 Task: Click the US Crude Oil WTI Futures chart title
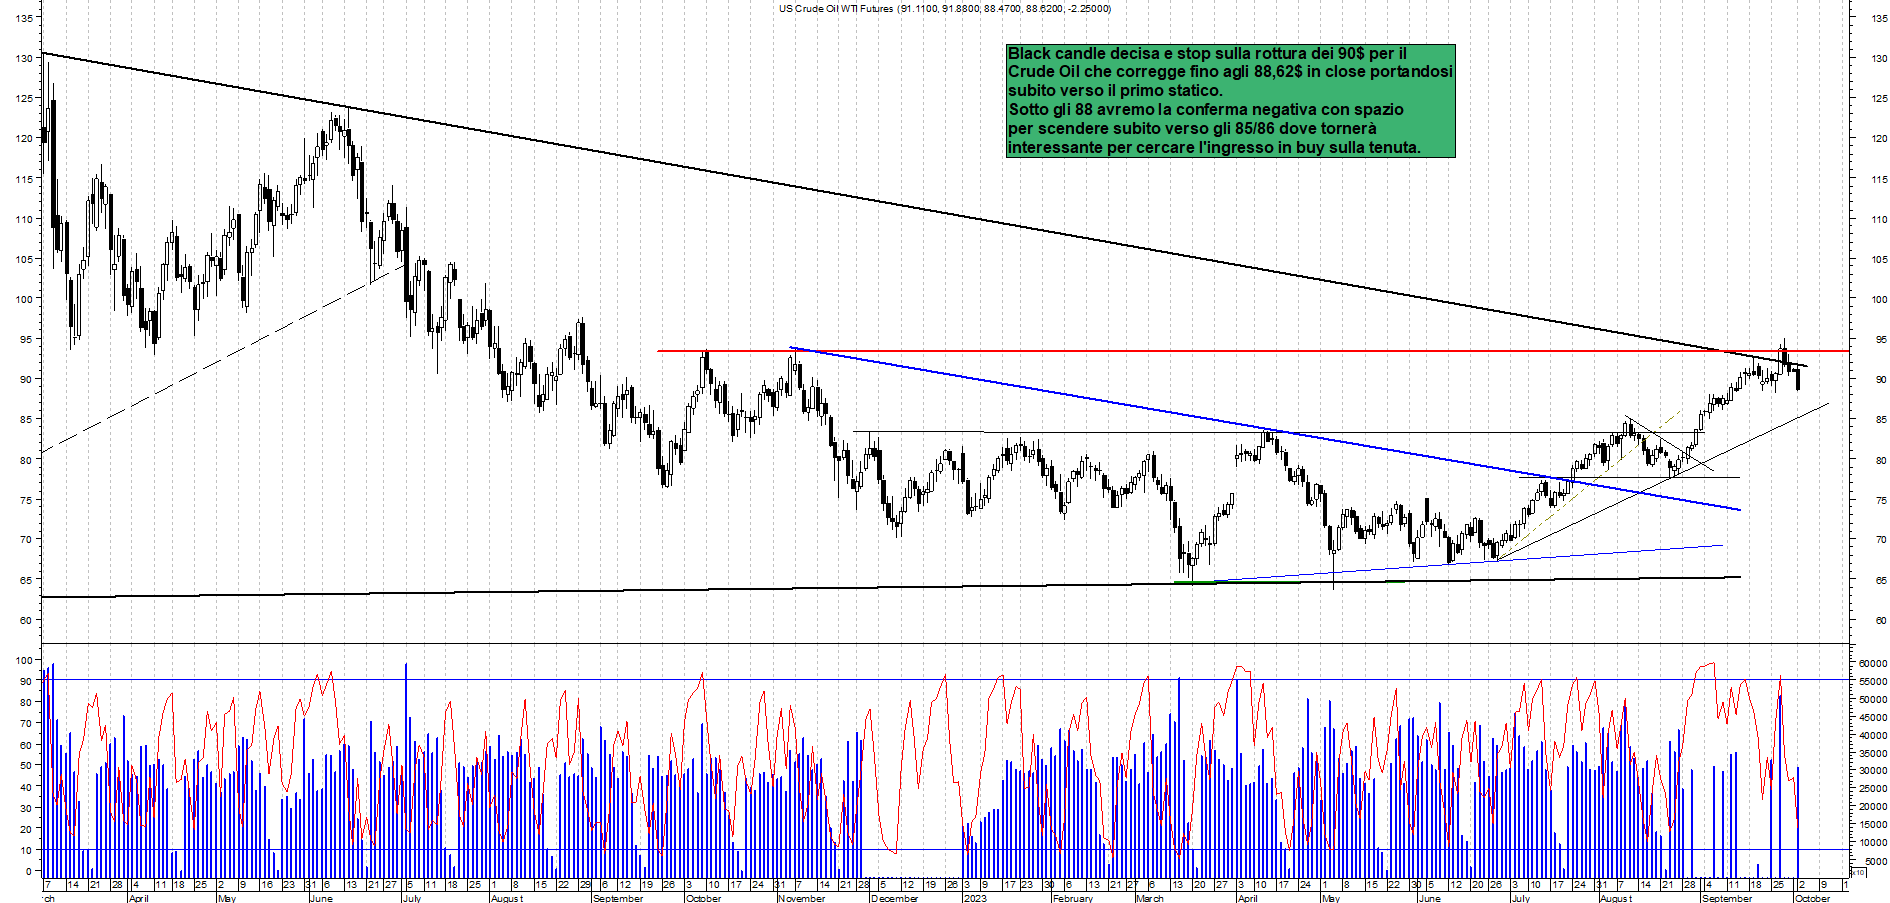[945, 9]
